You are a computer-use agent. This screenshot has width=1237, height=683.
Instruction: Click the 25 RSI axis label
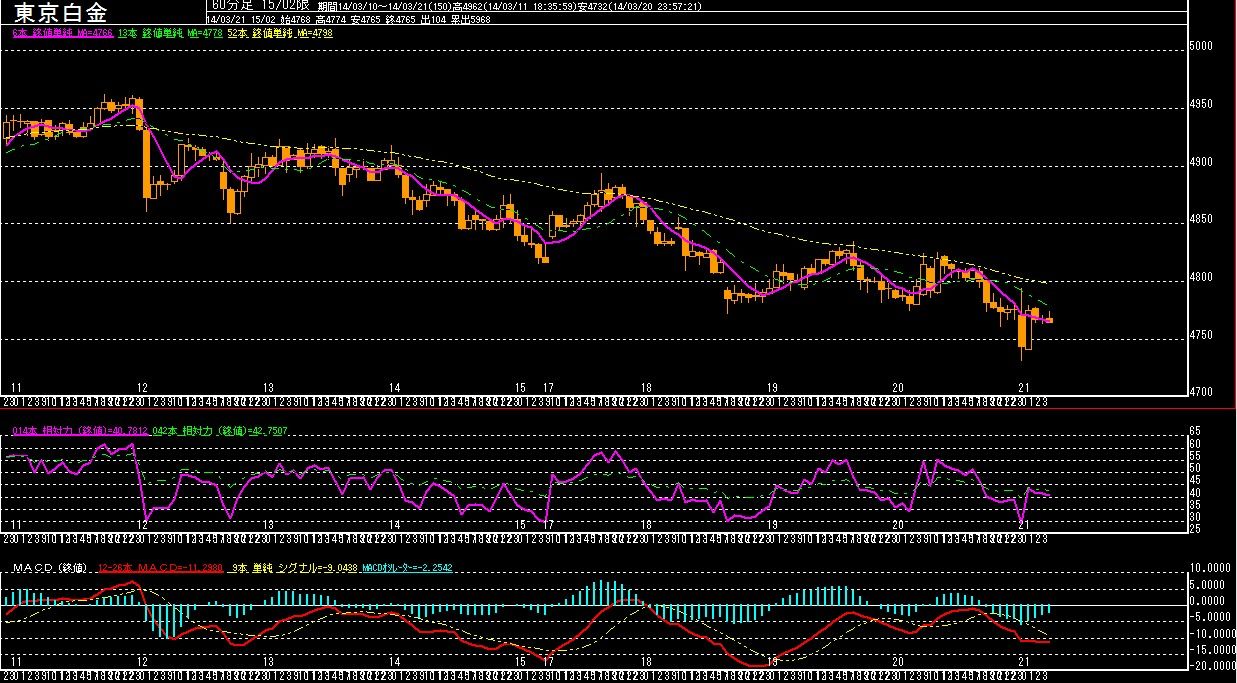[x=1195, y=530]
